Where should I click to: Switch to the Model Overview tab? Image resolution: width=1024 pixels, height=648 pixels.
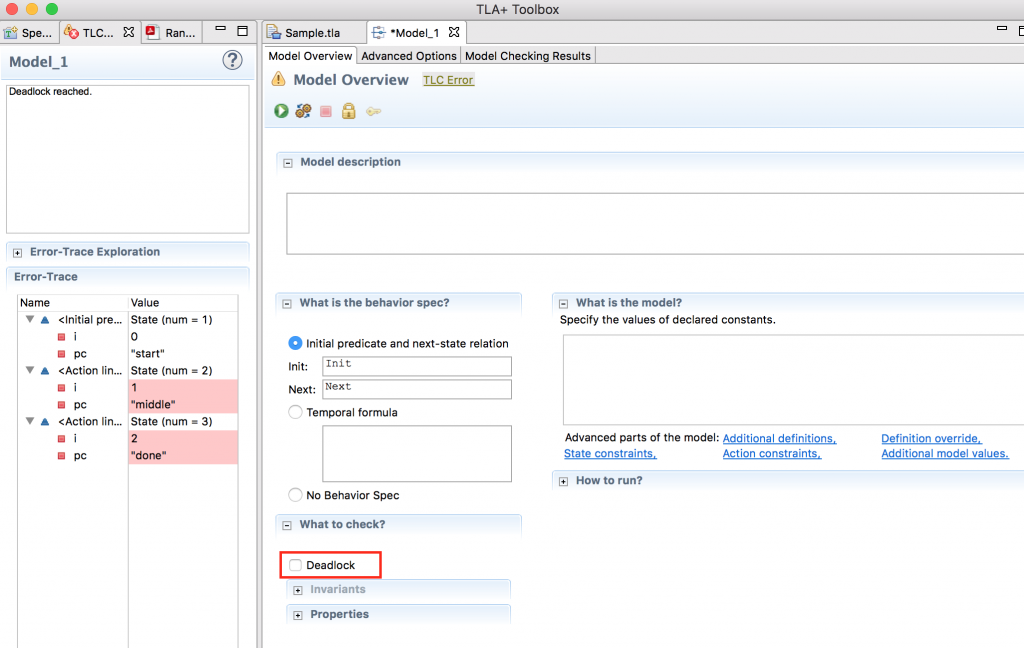pos(310,56)
